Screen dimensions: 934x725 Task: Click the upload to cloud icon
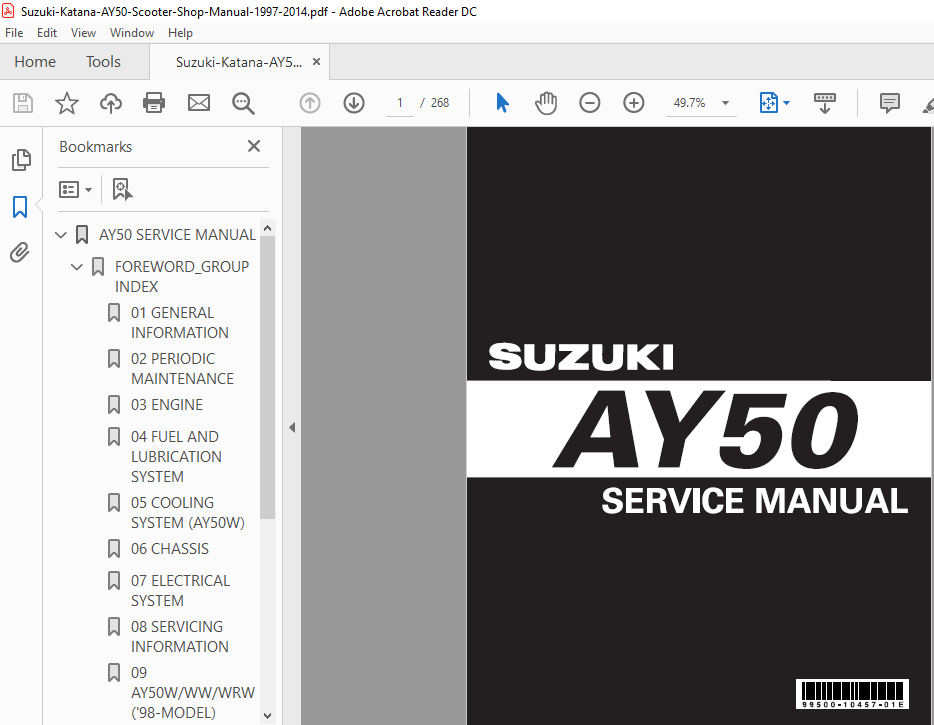(x=111, y=103)
